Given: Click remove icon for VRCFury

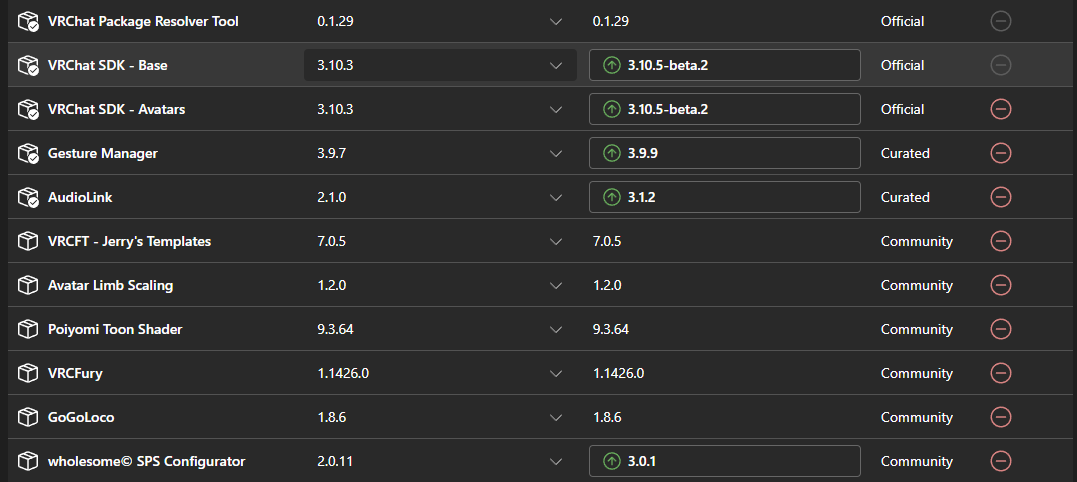Looking at the screenshot, I should pyautogui.click(x=1001, y=373).
